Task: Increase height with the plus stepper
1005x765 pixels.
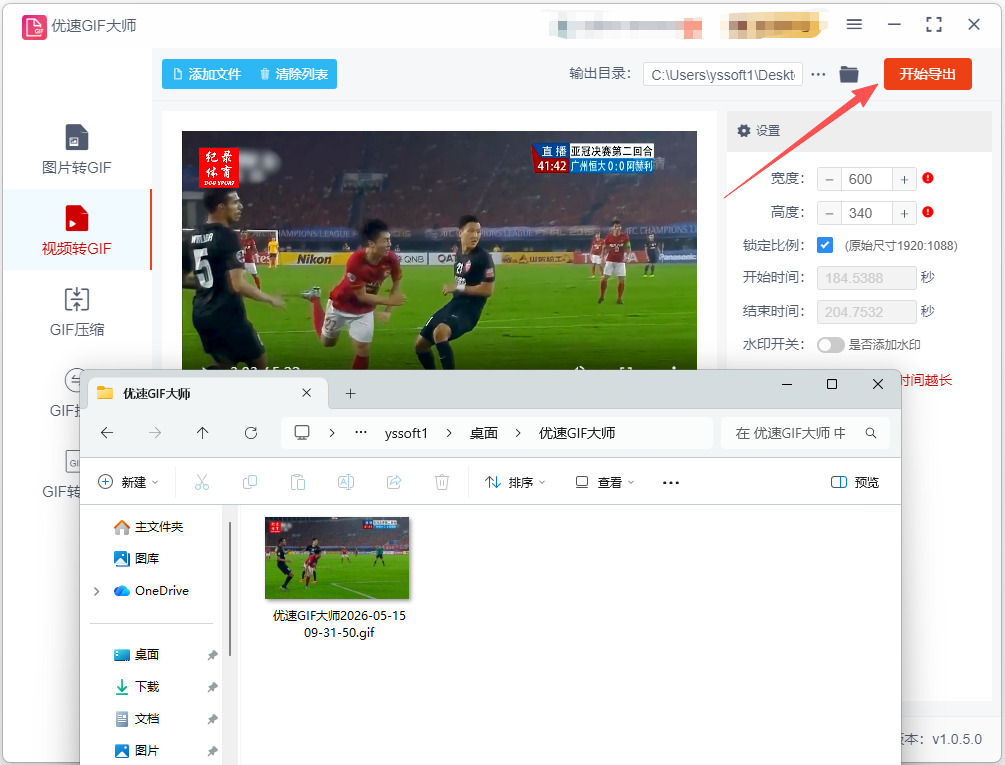Action: [904, 213]
